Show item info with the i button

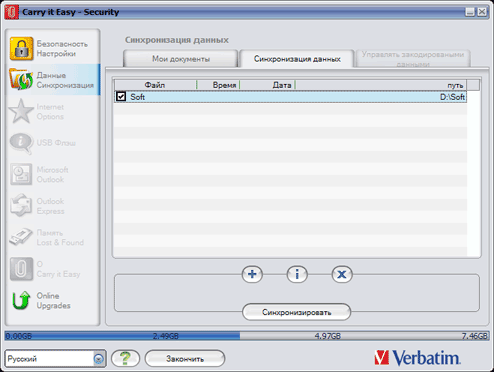click(x=297, y=274)
